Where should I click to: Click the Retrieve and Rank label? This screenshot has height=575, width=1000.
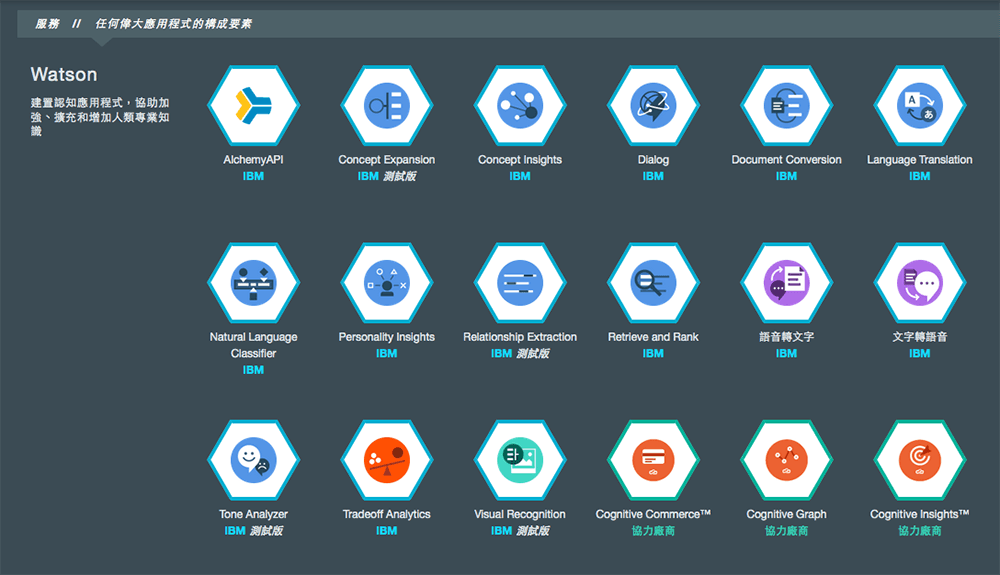(653, 337)
